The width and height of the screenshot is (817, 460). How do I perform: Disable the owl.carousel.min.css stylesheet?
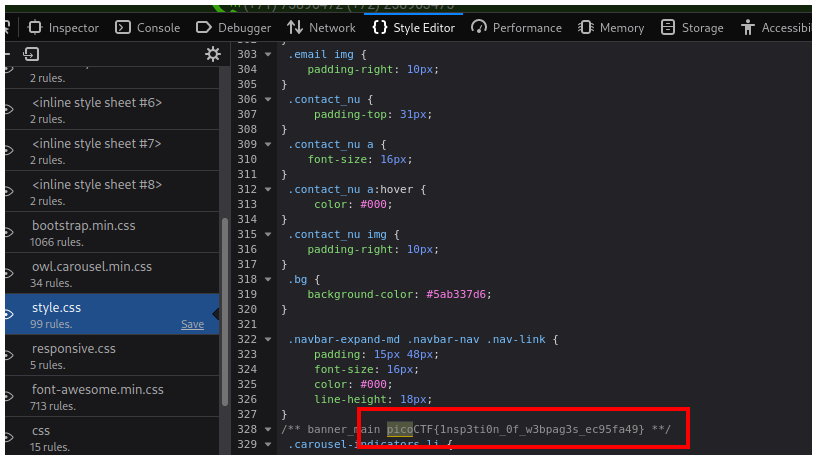[x=7, y=274]
